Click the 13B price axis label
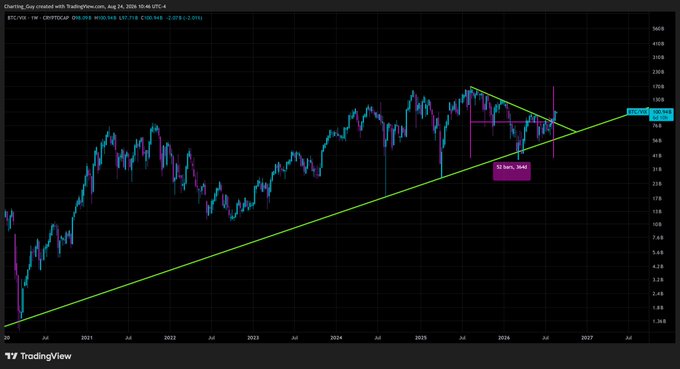The image size is (680, 369). click(657, 212)
